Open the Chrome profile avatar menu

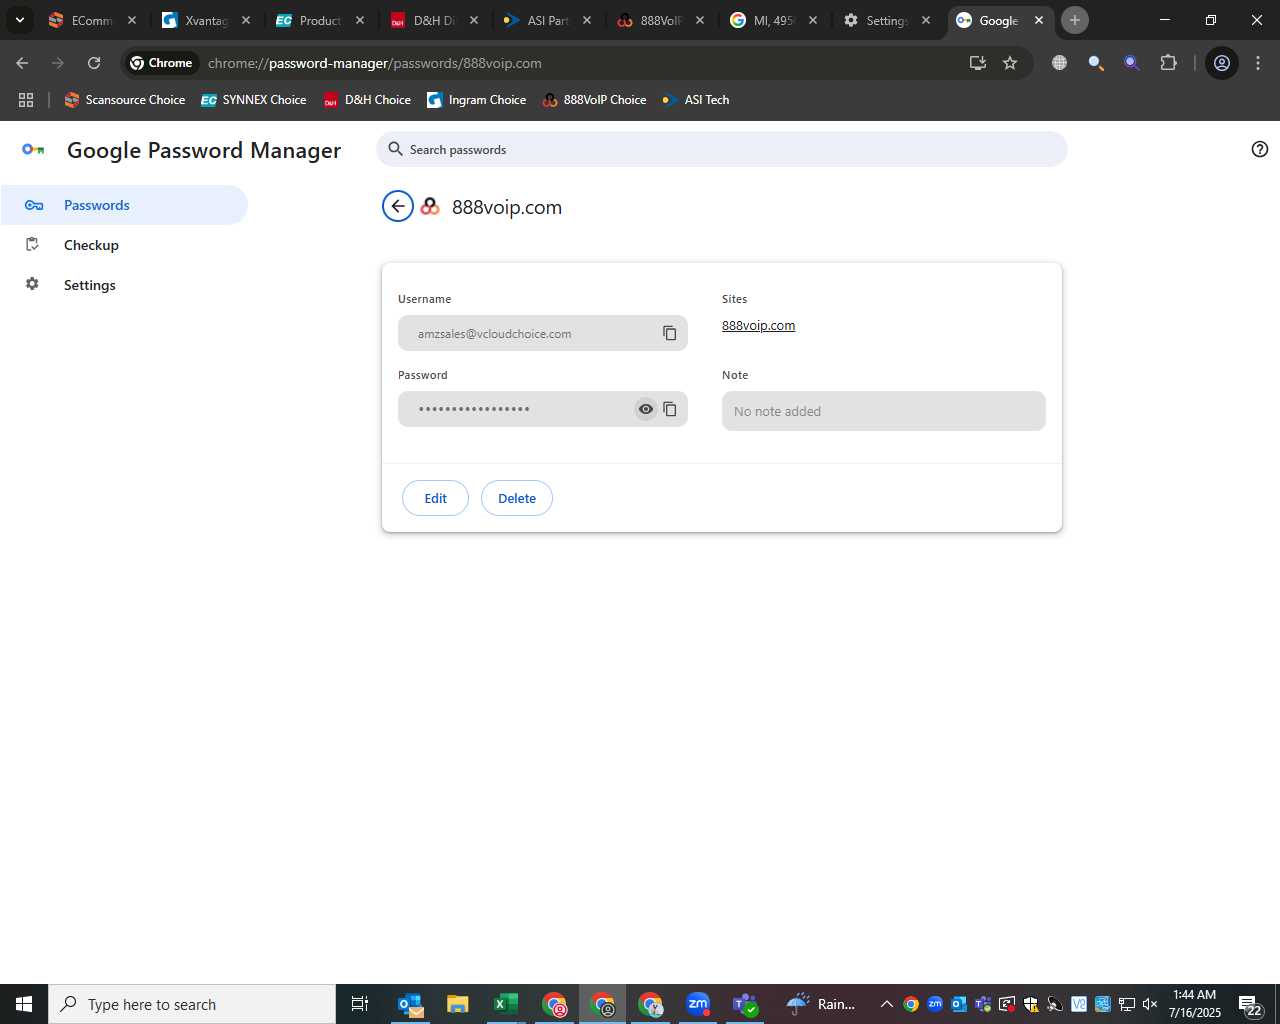[1222, 63]
